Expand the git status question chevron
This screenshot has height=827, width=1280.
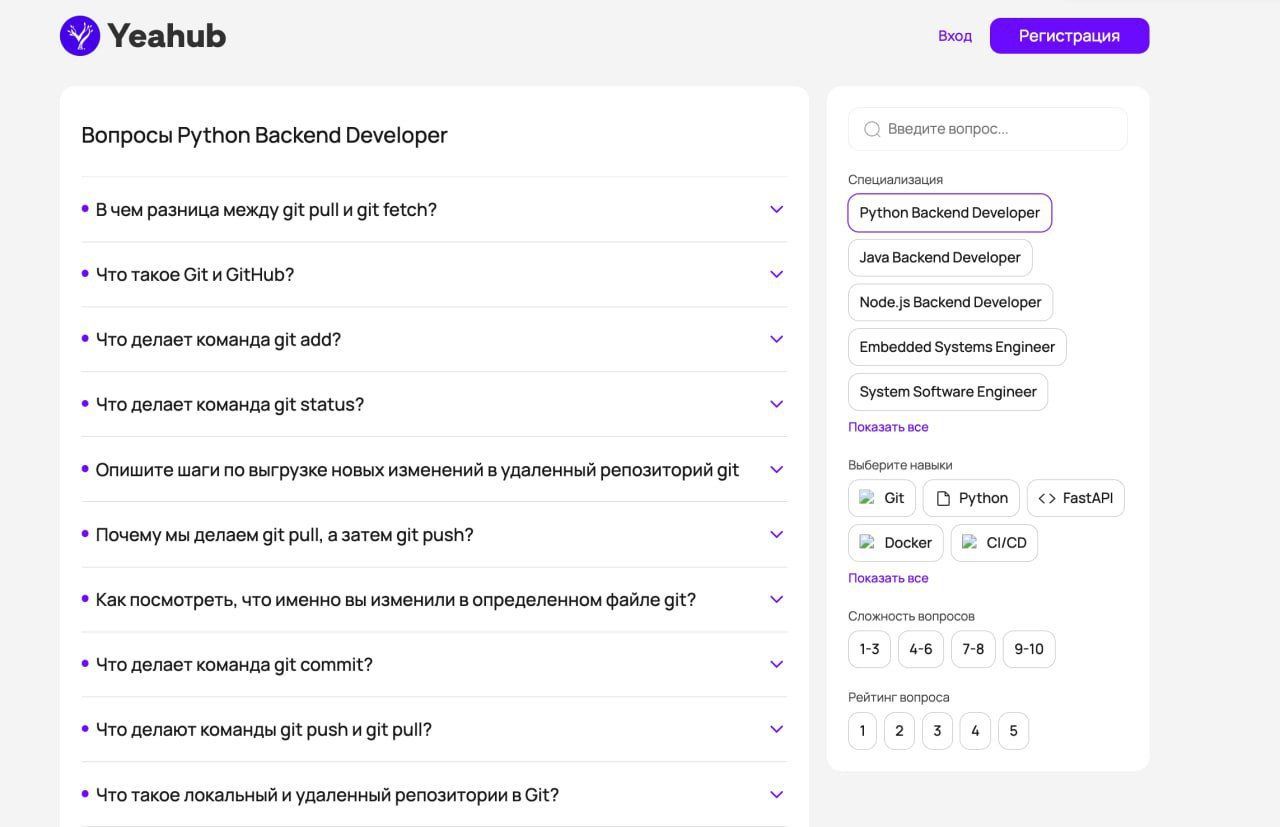776,404
